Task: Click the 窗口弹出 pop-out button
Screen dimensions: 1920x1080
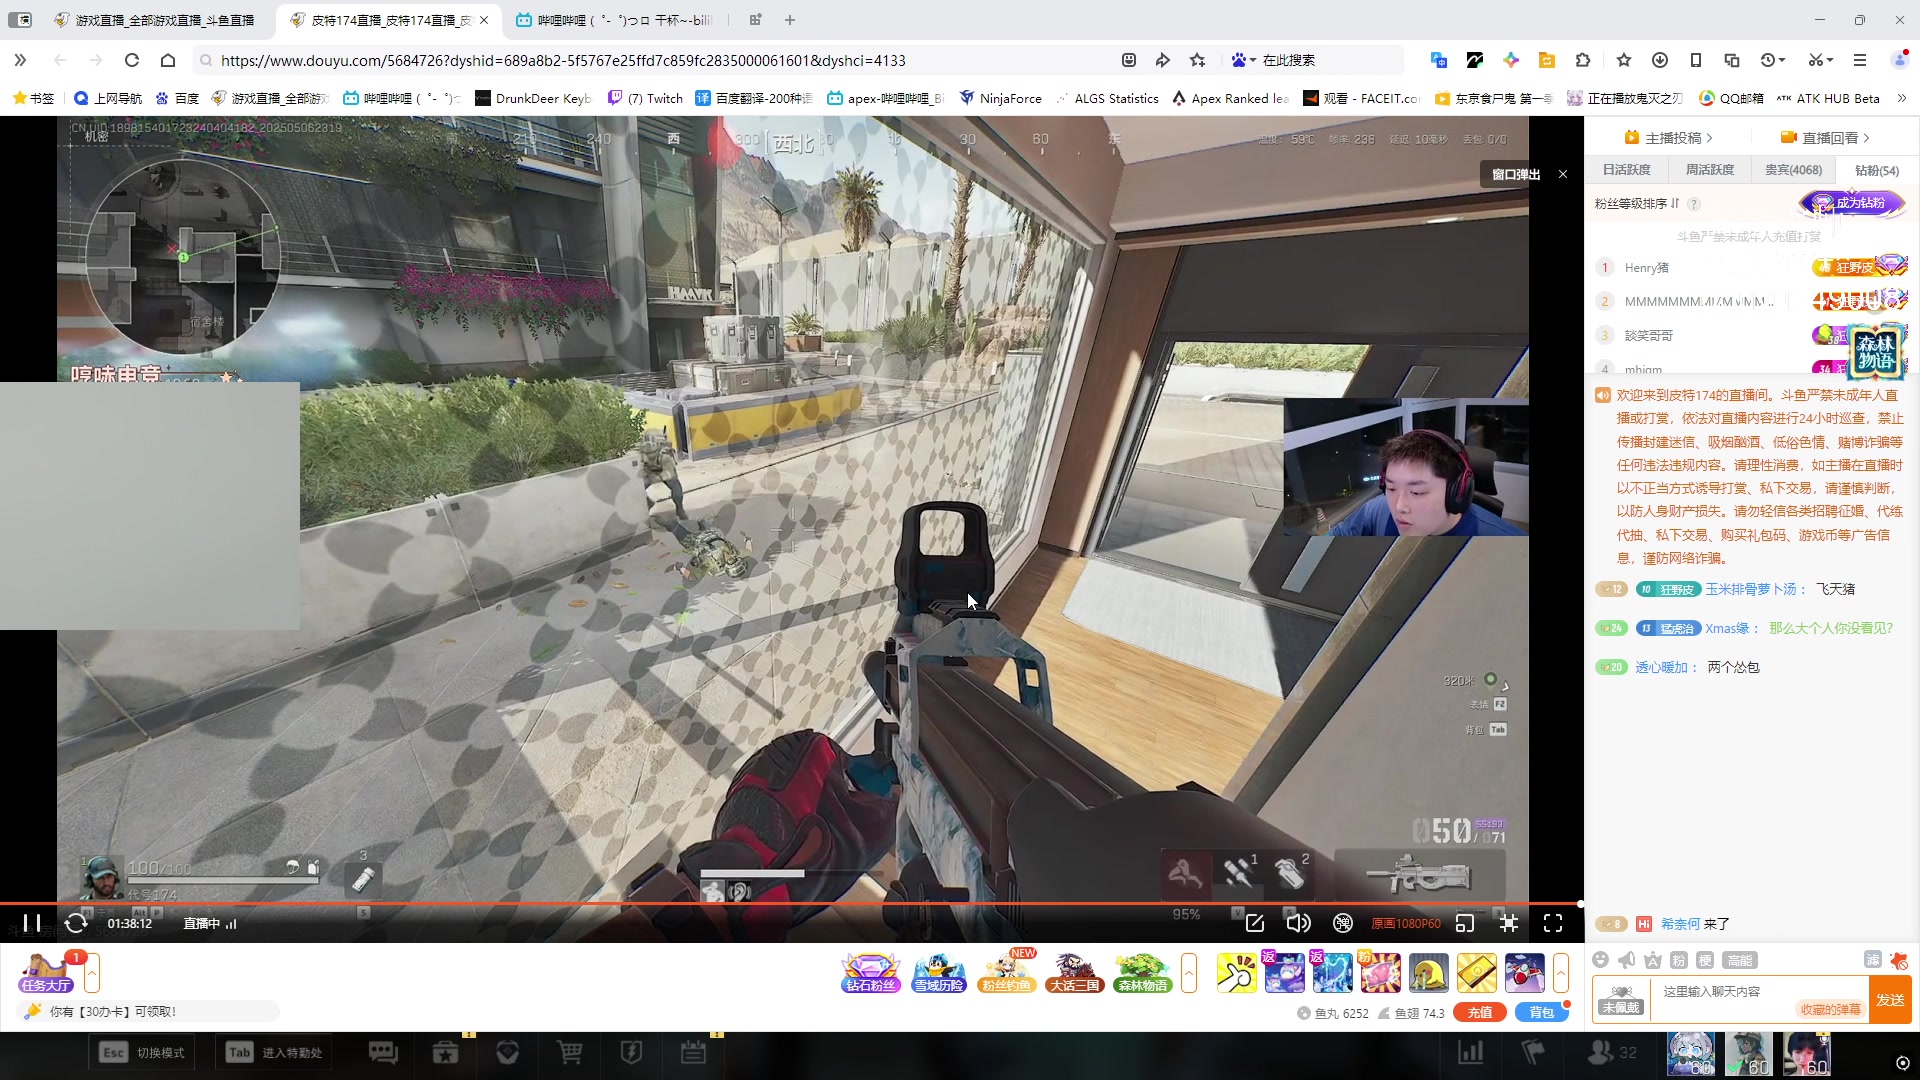Action: click(x=1516, y=174)
